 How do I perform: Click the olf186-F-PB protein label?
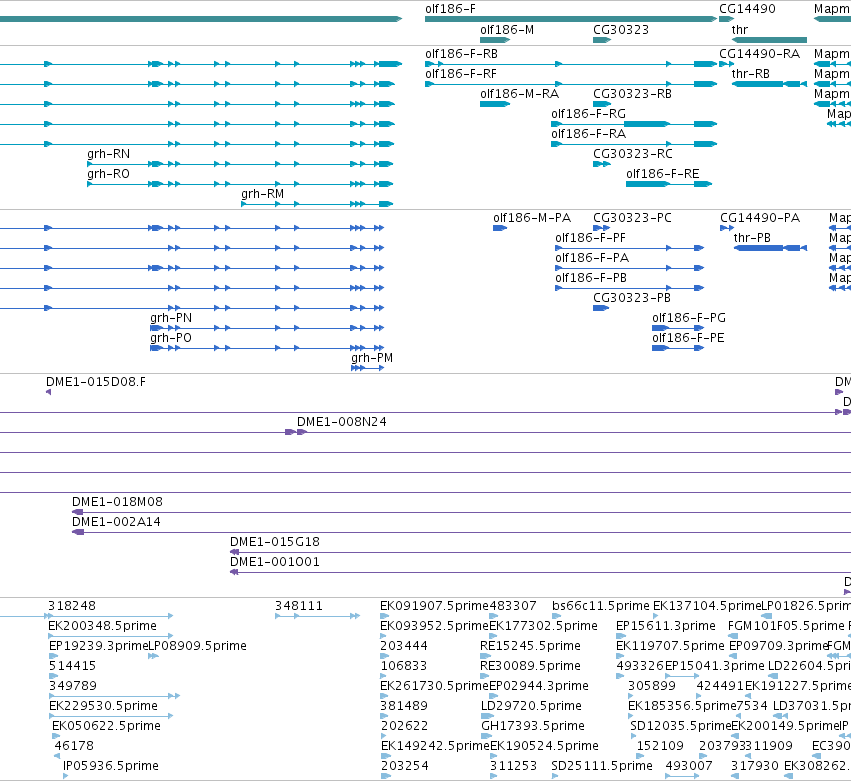point(591,278)
